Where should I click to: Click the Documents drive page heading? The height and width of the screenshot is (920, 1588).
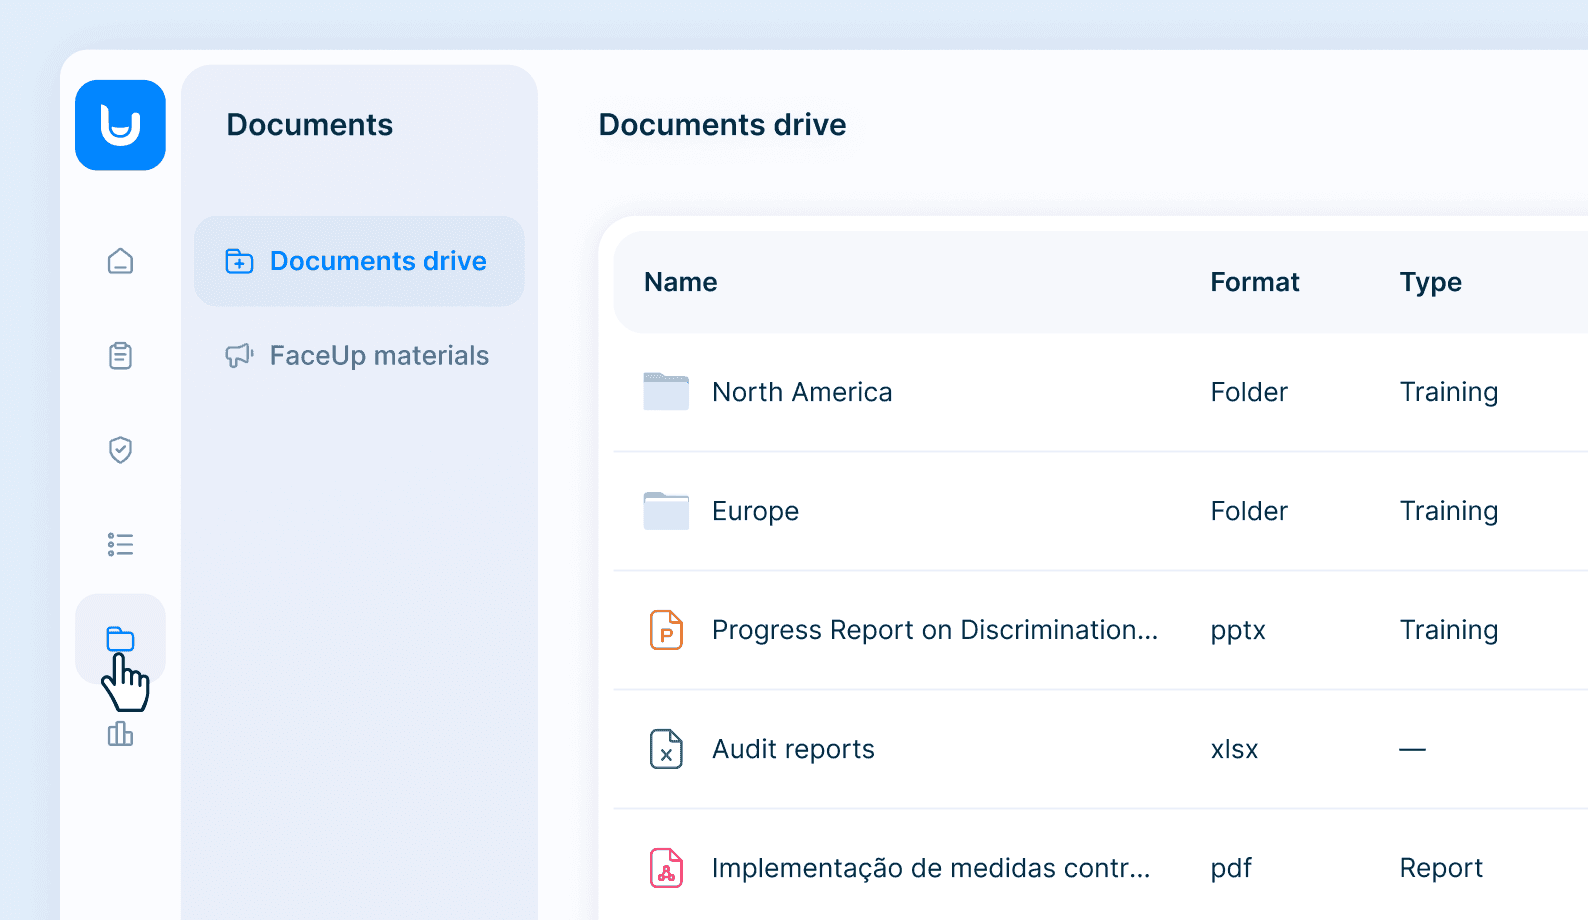[722, 125]
